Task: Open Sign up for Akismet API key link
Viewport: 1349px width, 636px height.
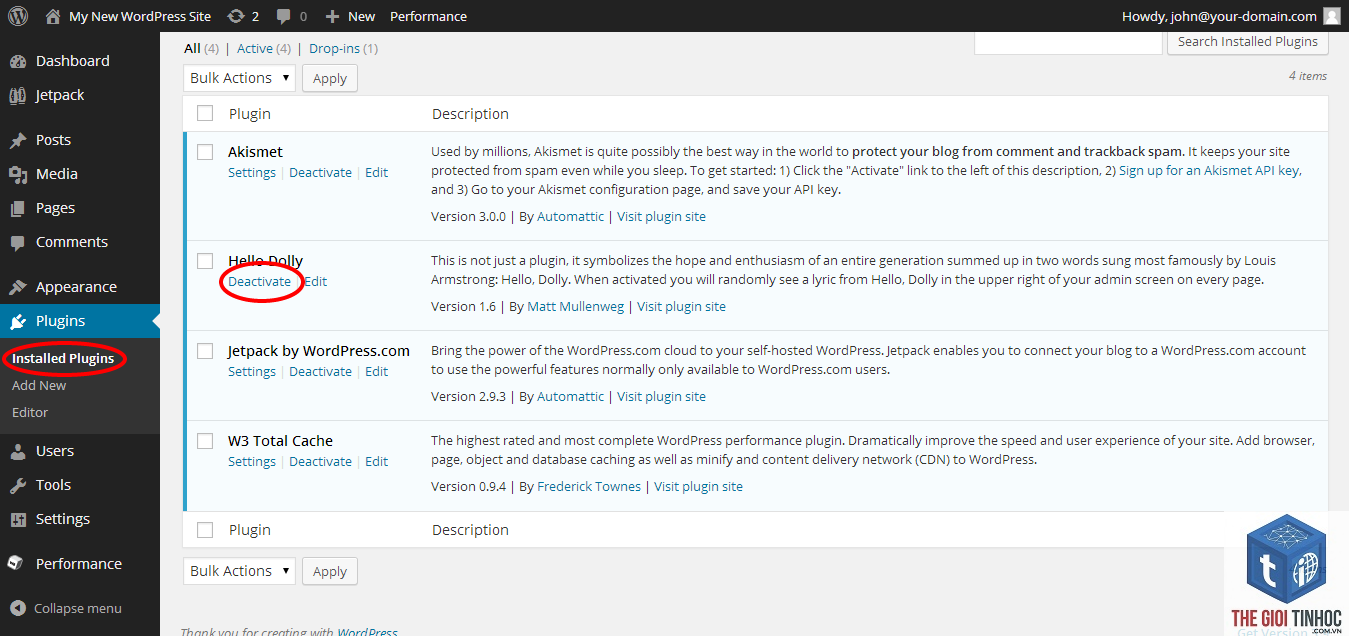Action: [x=1209, y=170]
